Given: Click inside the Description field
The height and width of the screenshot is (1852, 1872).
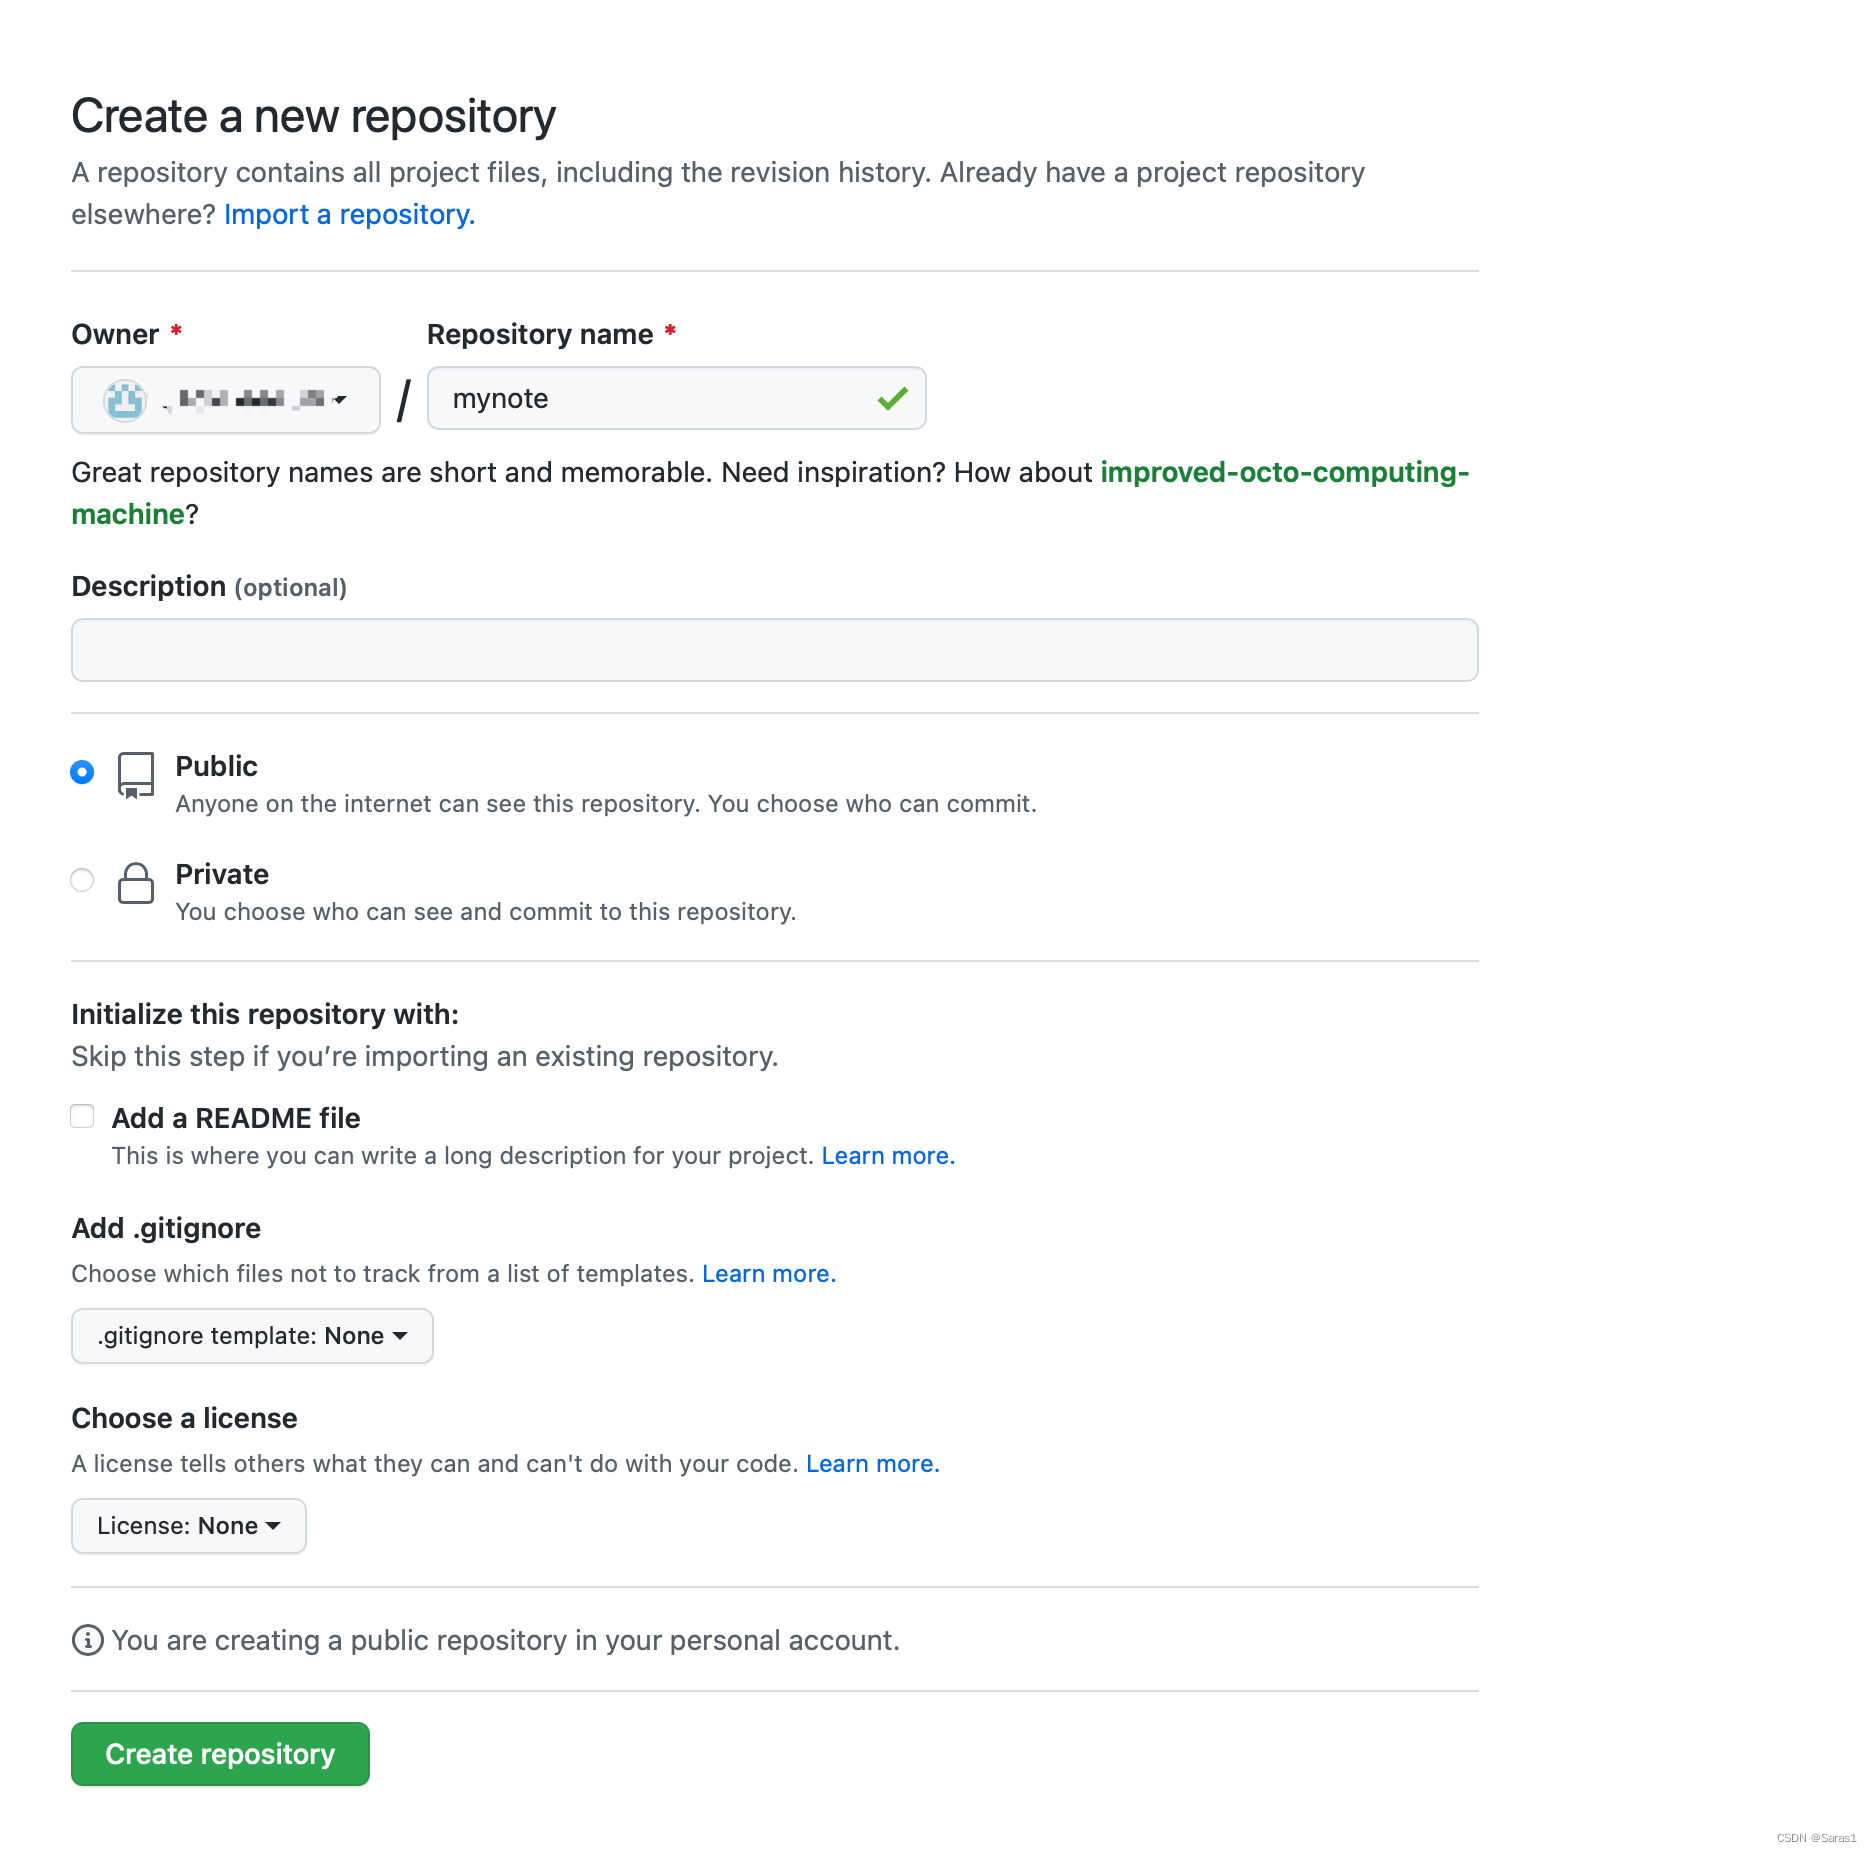Looking at the screenshot, I should [773, 650].
